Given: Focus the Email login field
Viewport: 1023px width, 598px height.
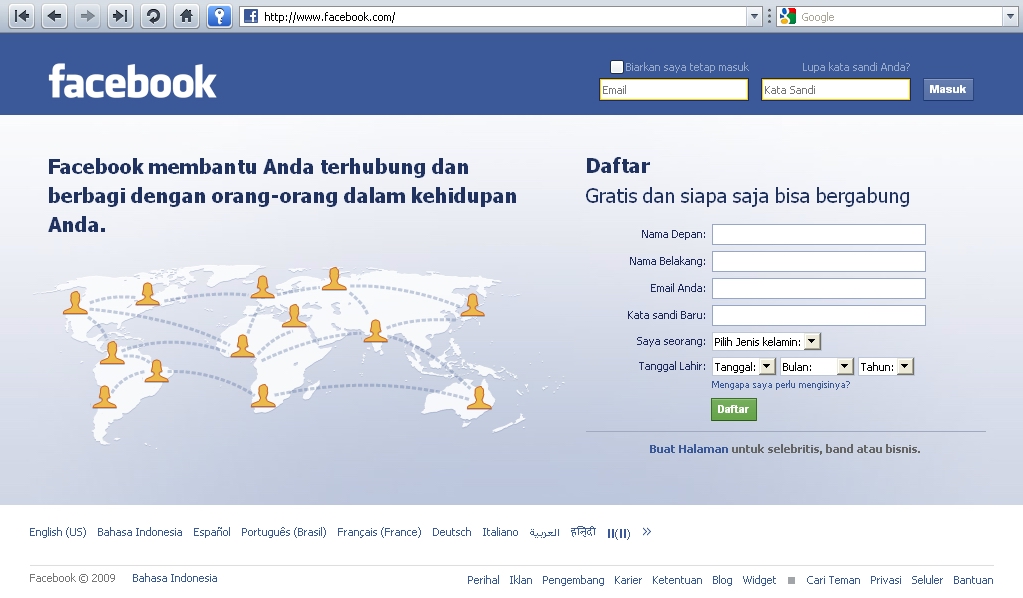Looking at the screenshot, I should [x=673, y=90].
